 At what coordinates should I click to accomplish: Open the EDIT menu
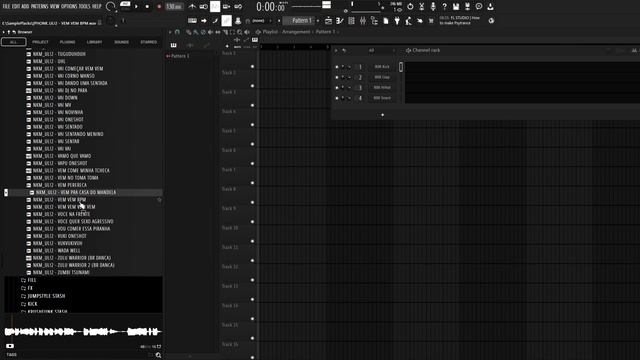[16, 7]
